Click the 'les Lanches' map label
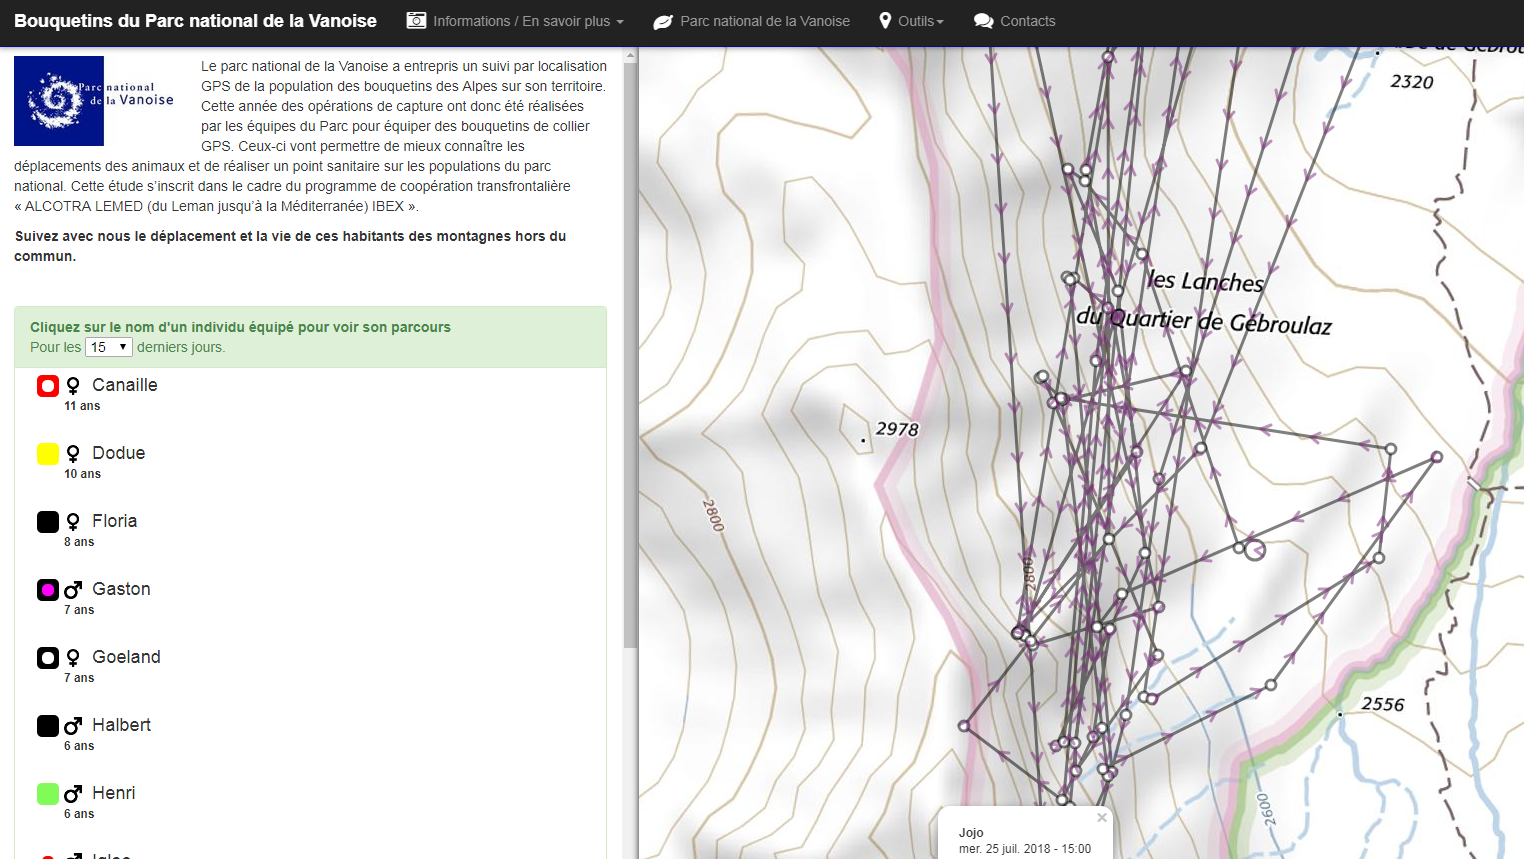This screenshot has height=859, width=1524. coord(1205,281)
